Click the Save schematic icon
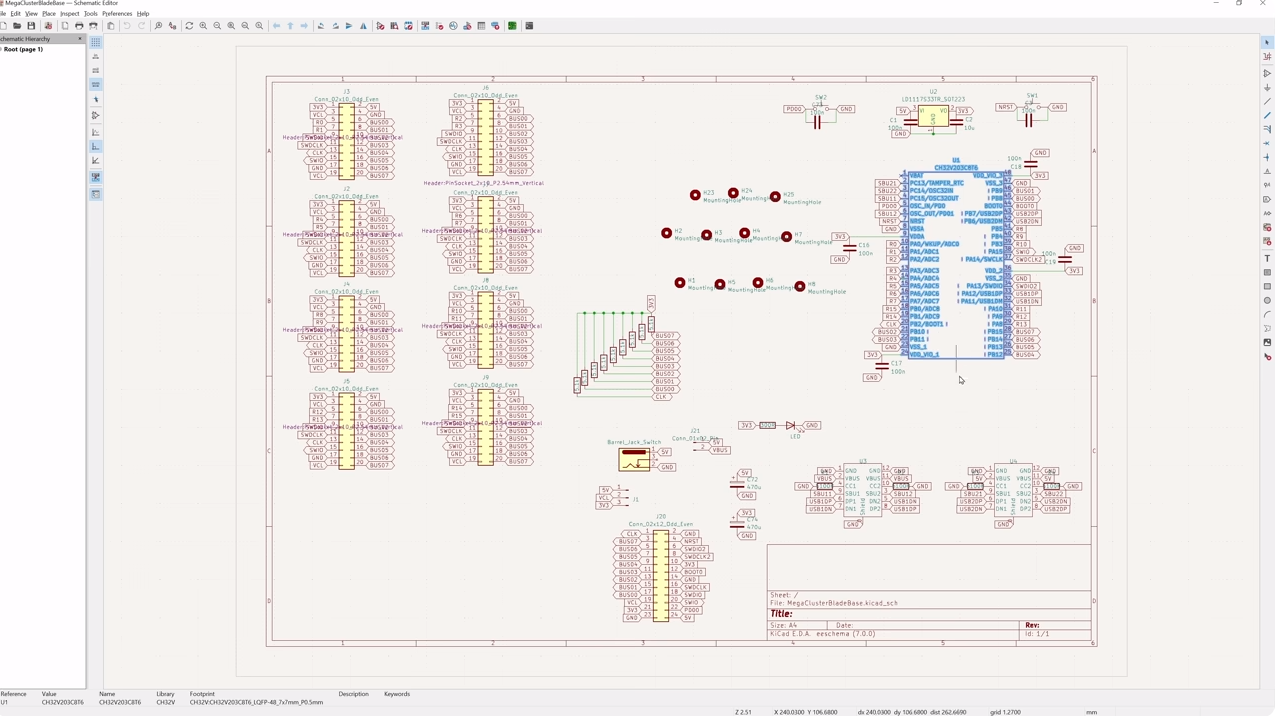The width and height of the screenshot is (1277, 716). click(31, 26)
